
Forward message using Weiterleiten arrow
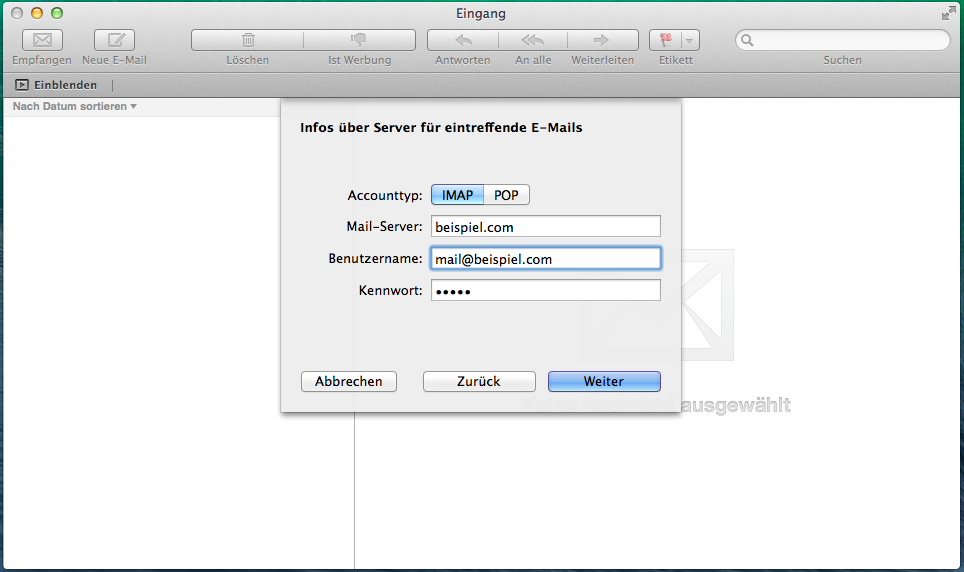click(602, 40)
